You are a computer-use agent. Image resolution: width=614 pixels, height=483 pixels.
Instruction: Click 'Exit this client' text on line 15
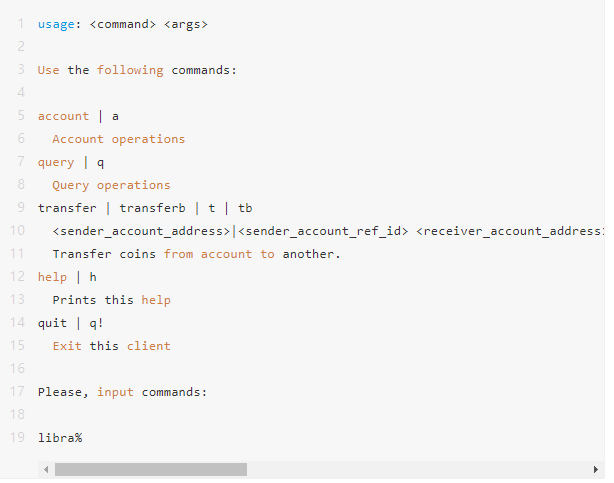(x=112, y=346)
